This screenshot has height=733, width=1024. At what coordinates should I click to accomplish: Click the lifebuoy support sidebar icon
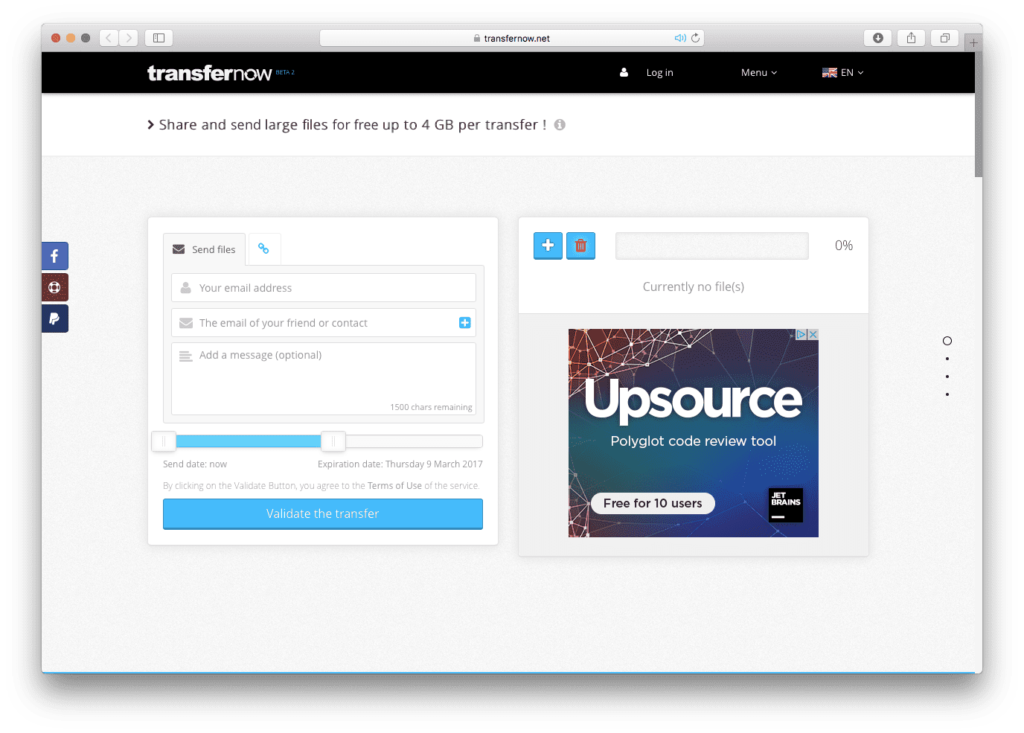pyautogui.click(x=54, y=288)
